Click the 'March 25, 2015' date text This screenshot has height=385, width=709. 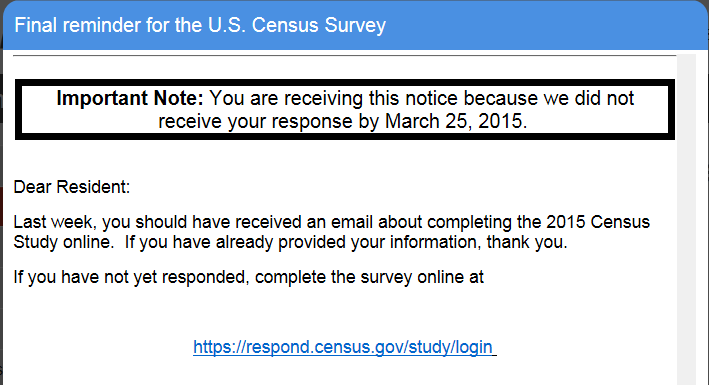(454, 121)
